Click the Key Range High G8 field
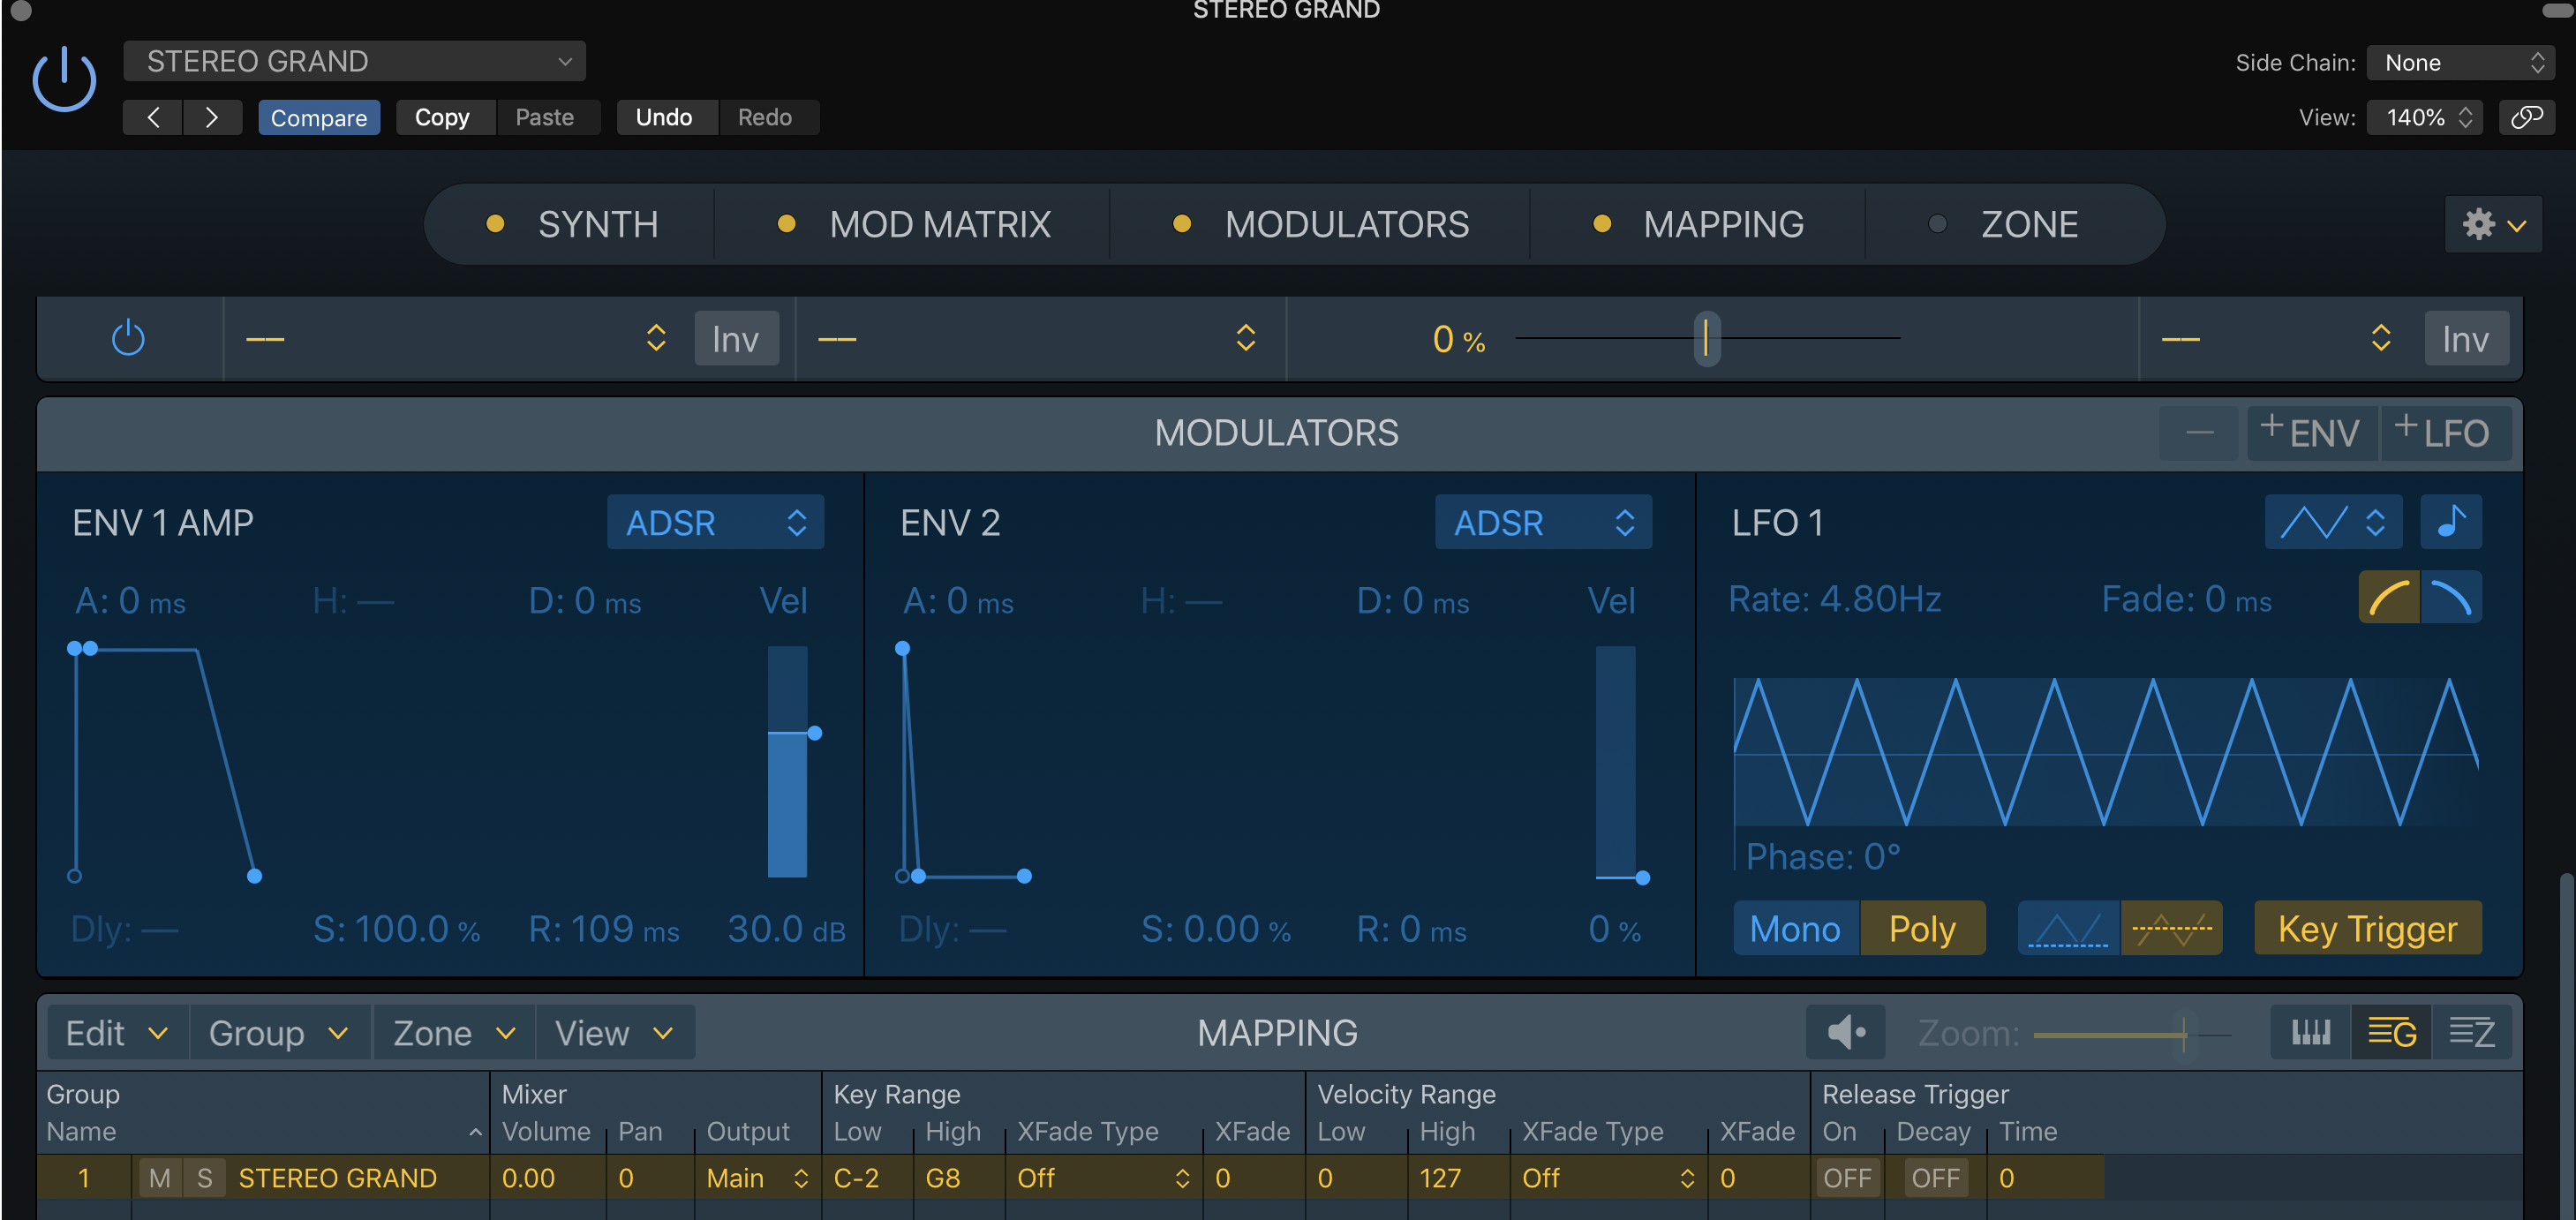 click(960, 1178)
